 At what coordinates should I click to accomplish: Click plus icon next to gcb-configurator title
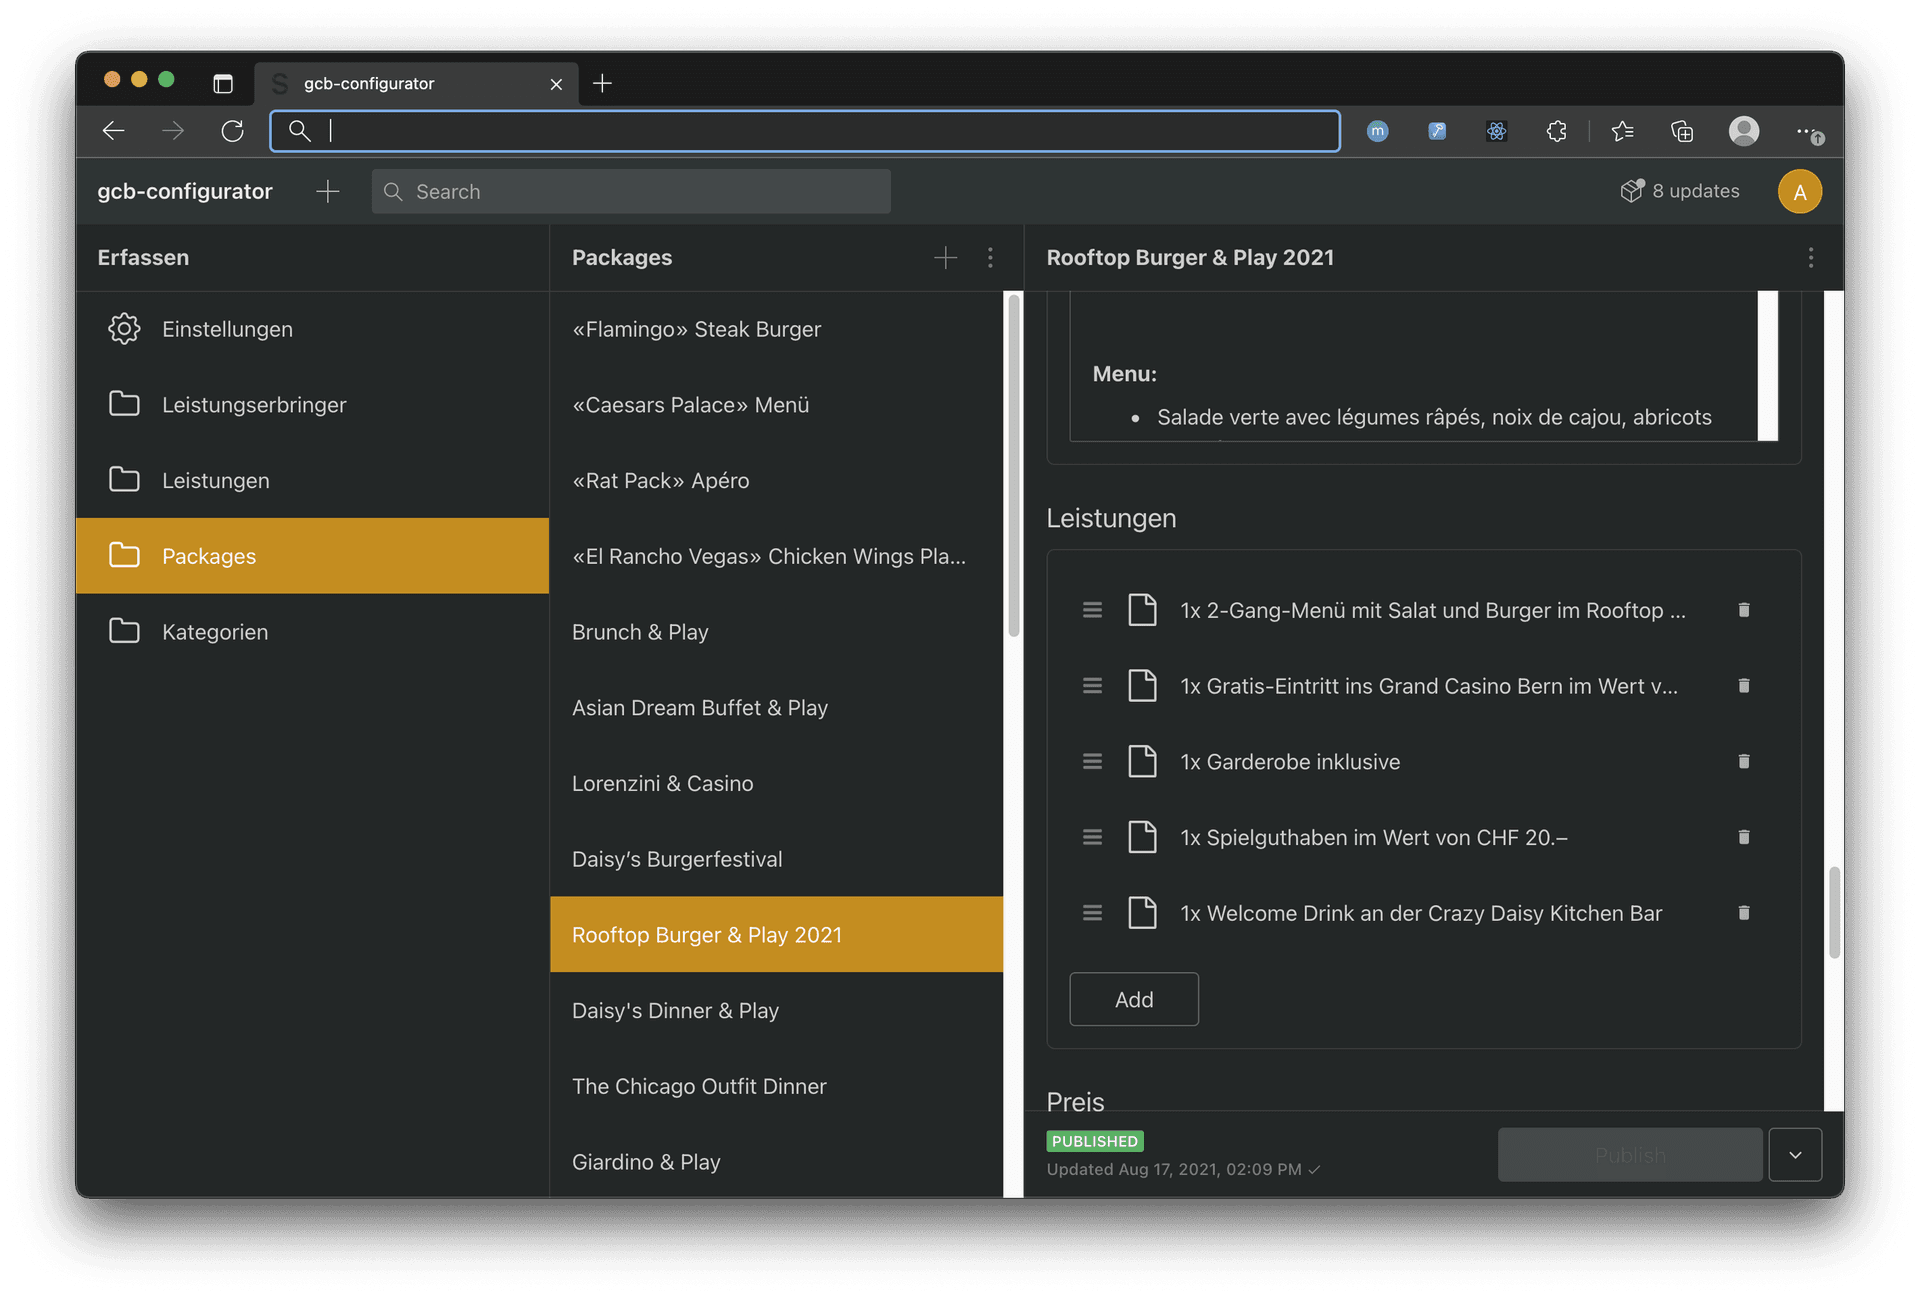click(x=327, y=191)
